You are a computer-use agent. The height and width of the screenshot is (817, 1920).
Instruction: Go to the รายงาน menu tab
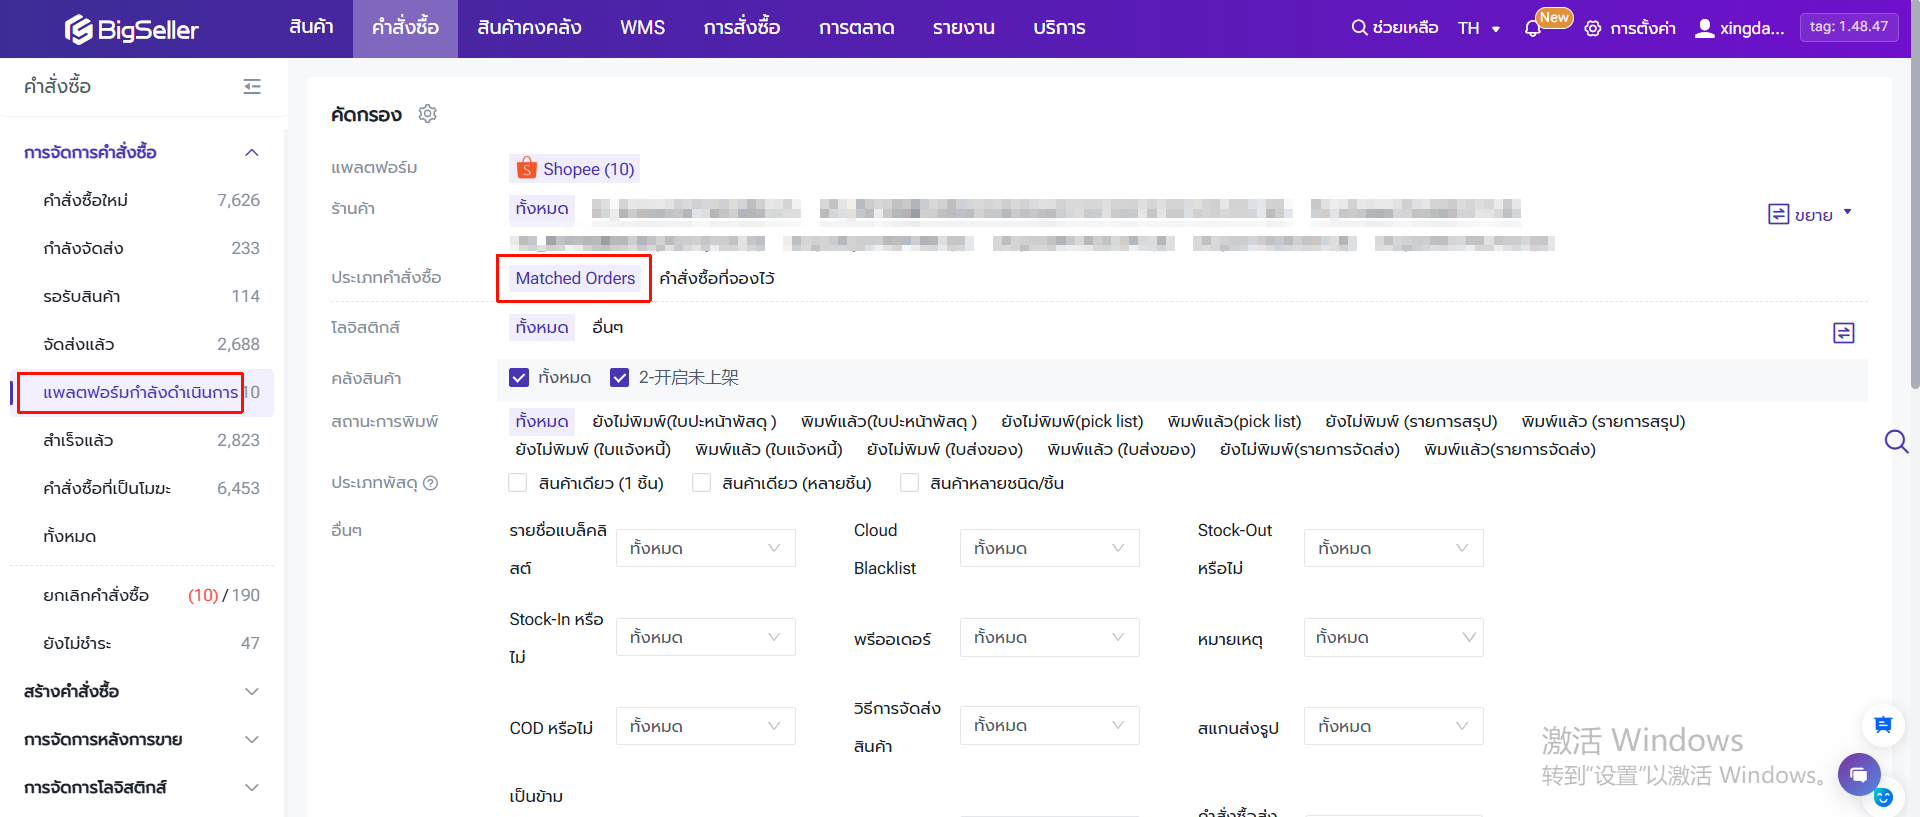point(963,28)
